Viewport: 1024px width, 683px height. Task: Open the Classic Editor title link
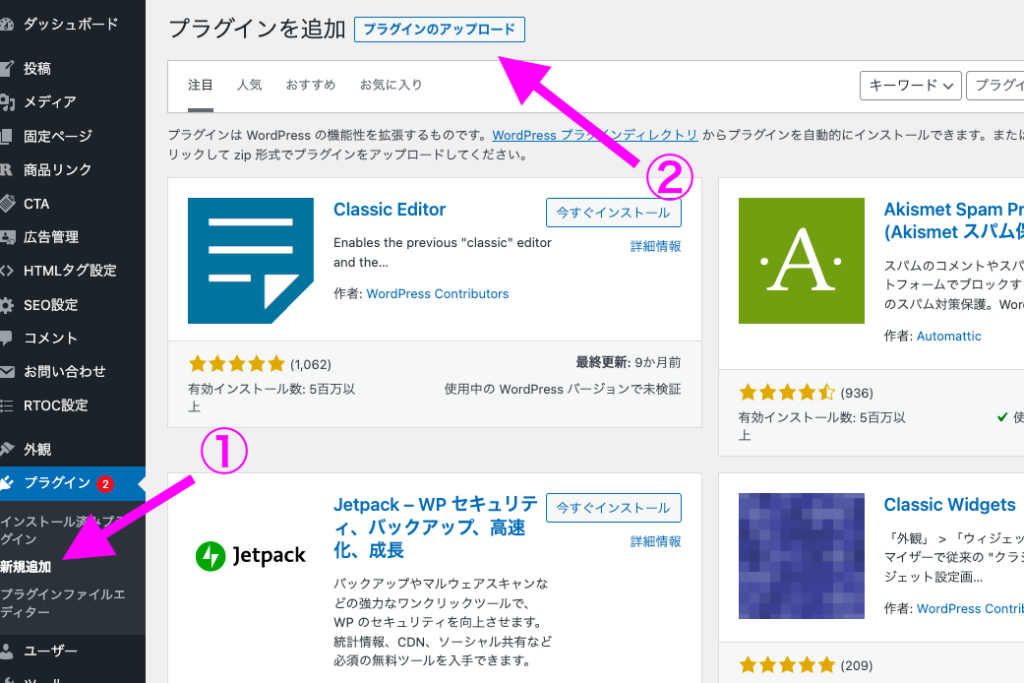point(390,210)
